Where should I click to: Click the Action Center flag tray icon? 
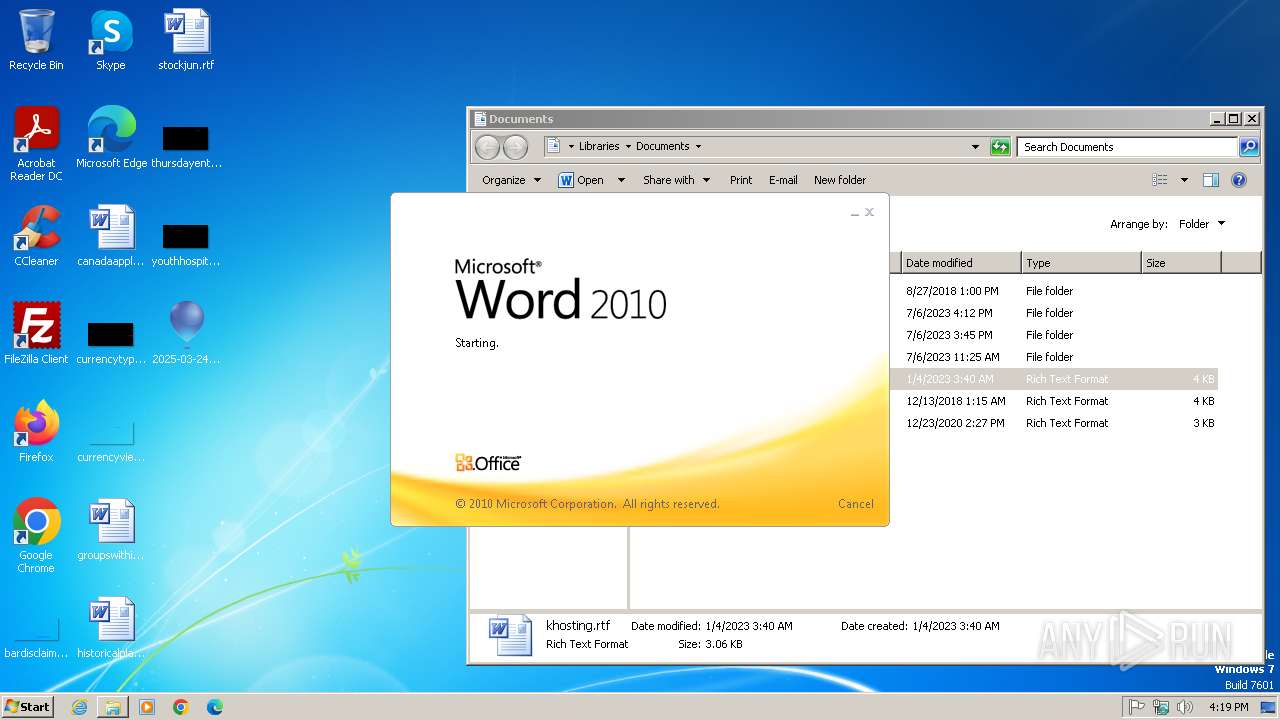click(1137, 707)
